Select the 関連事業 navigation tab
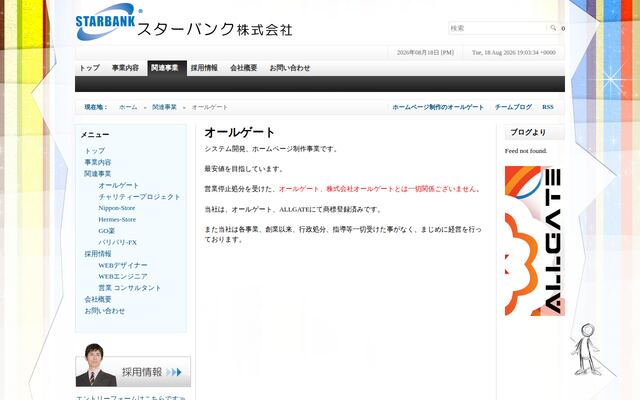640x400 pixels. point(165,68)
